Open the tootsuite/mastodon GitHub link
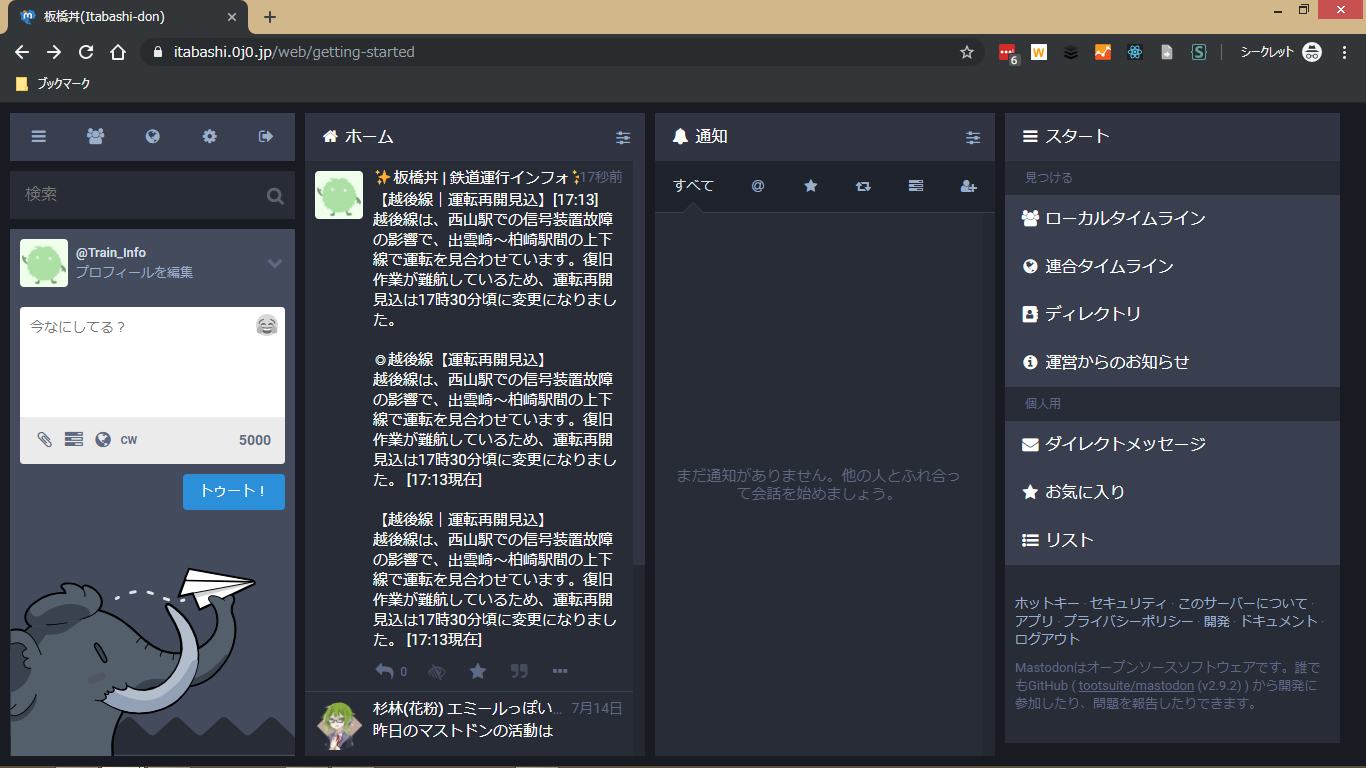Screen dimensions: 1366x768 pos(1136,686)
